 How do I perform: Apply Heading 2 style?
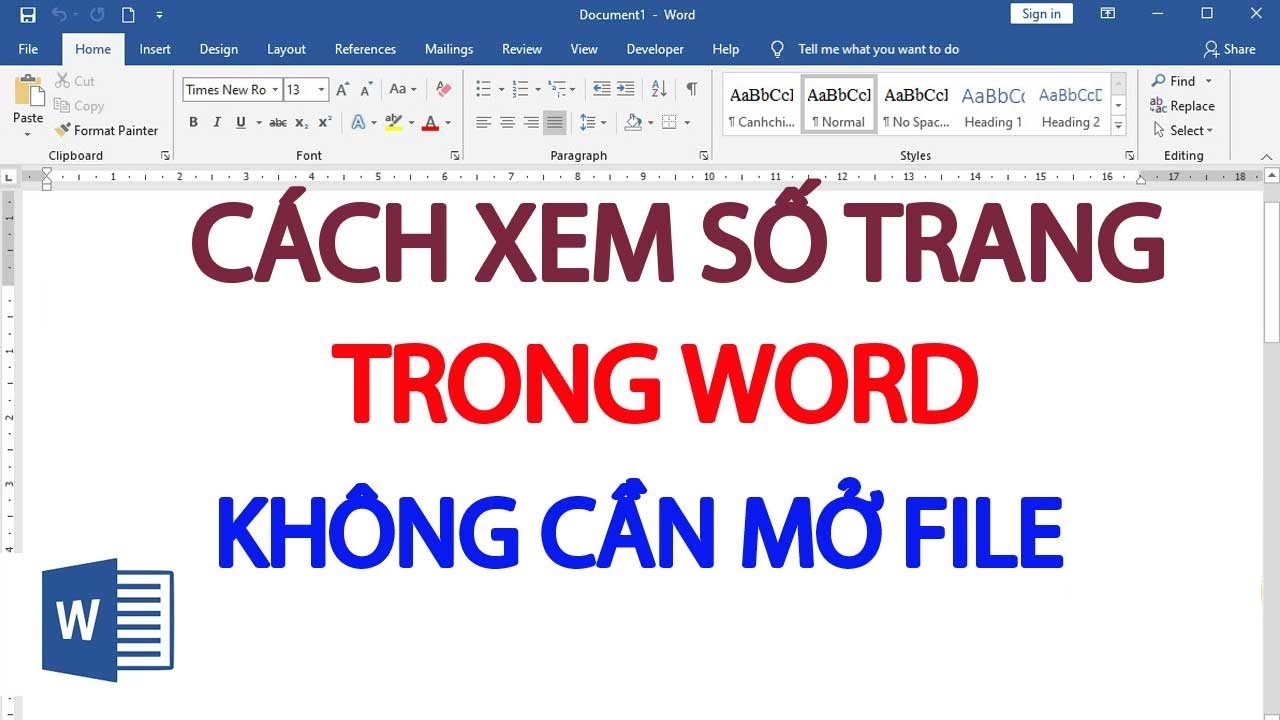1070,105
